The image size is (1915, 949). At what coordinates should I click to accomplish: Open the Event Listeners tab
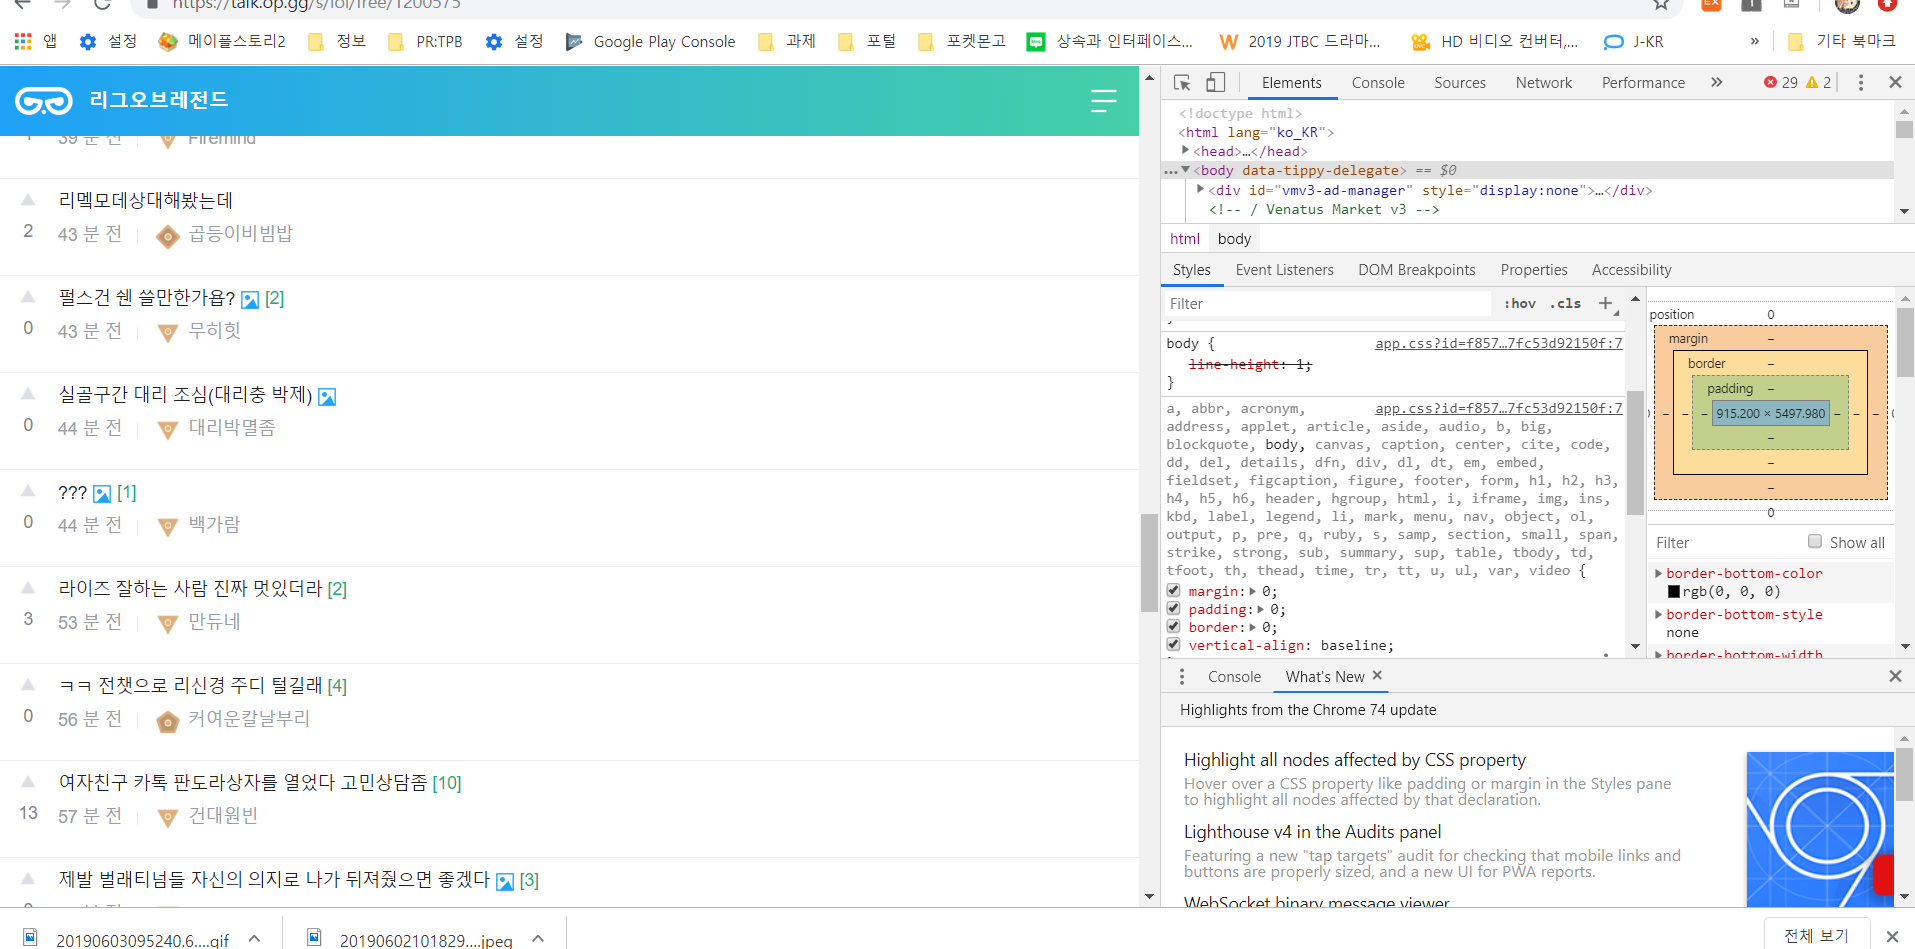(x=1284, y=270)
